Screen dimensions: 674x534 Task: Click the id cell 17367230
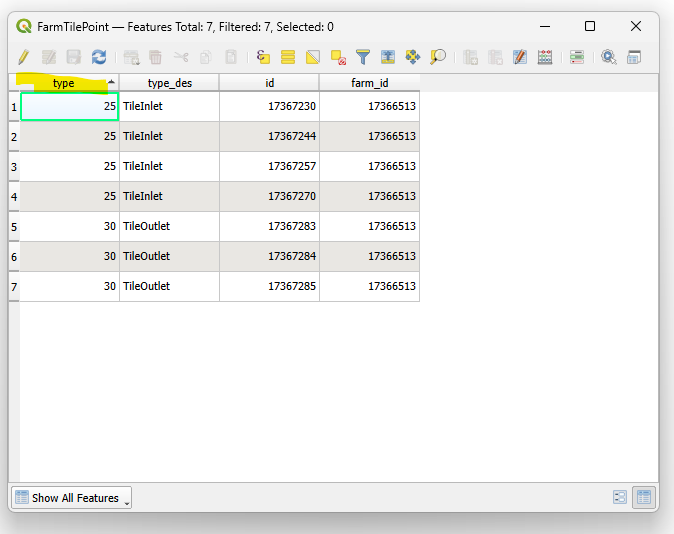(x=270, y=106)
